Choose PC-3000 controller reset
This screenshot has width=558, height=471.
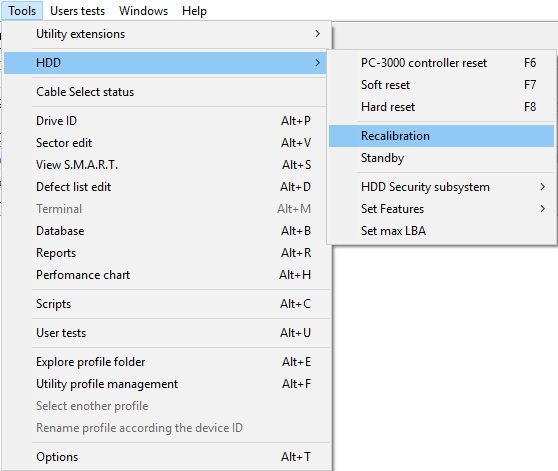click(x=441, y=63)
